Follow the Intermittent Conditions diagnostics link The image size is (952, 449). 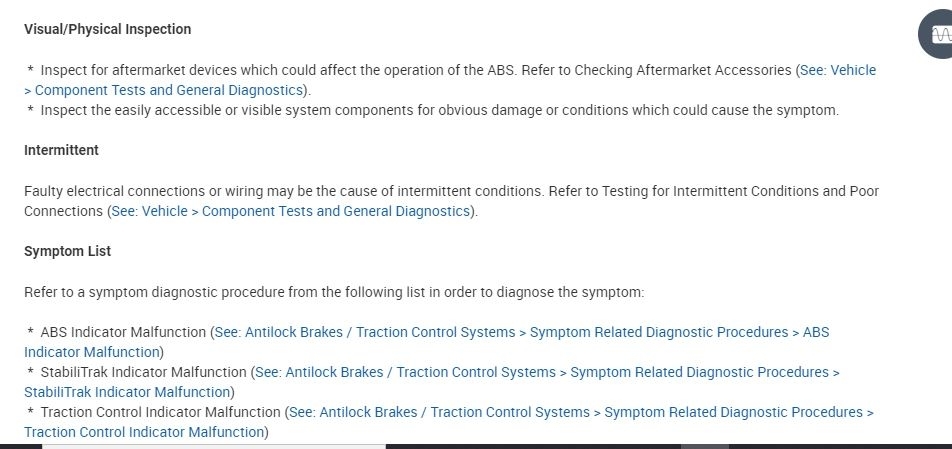[290, 212]
